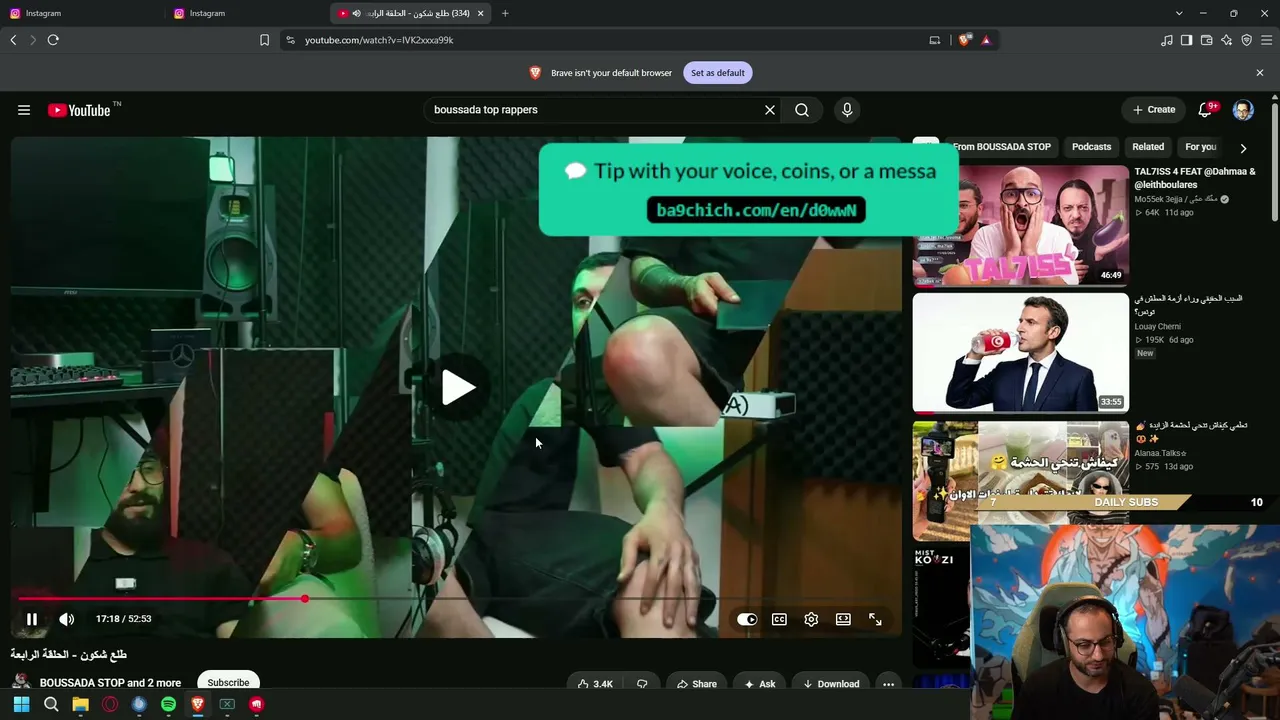Switch to the first Instagram tab
Image resolution: width=1280 pixels, height=720 pixels.
(x=82, y=13)
